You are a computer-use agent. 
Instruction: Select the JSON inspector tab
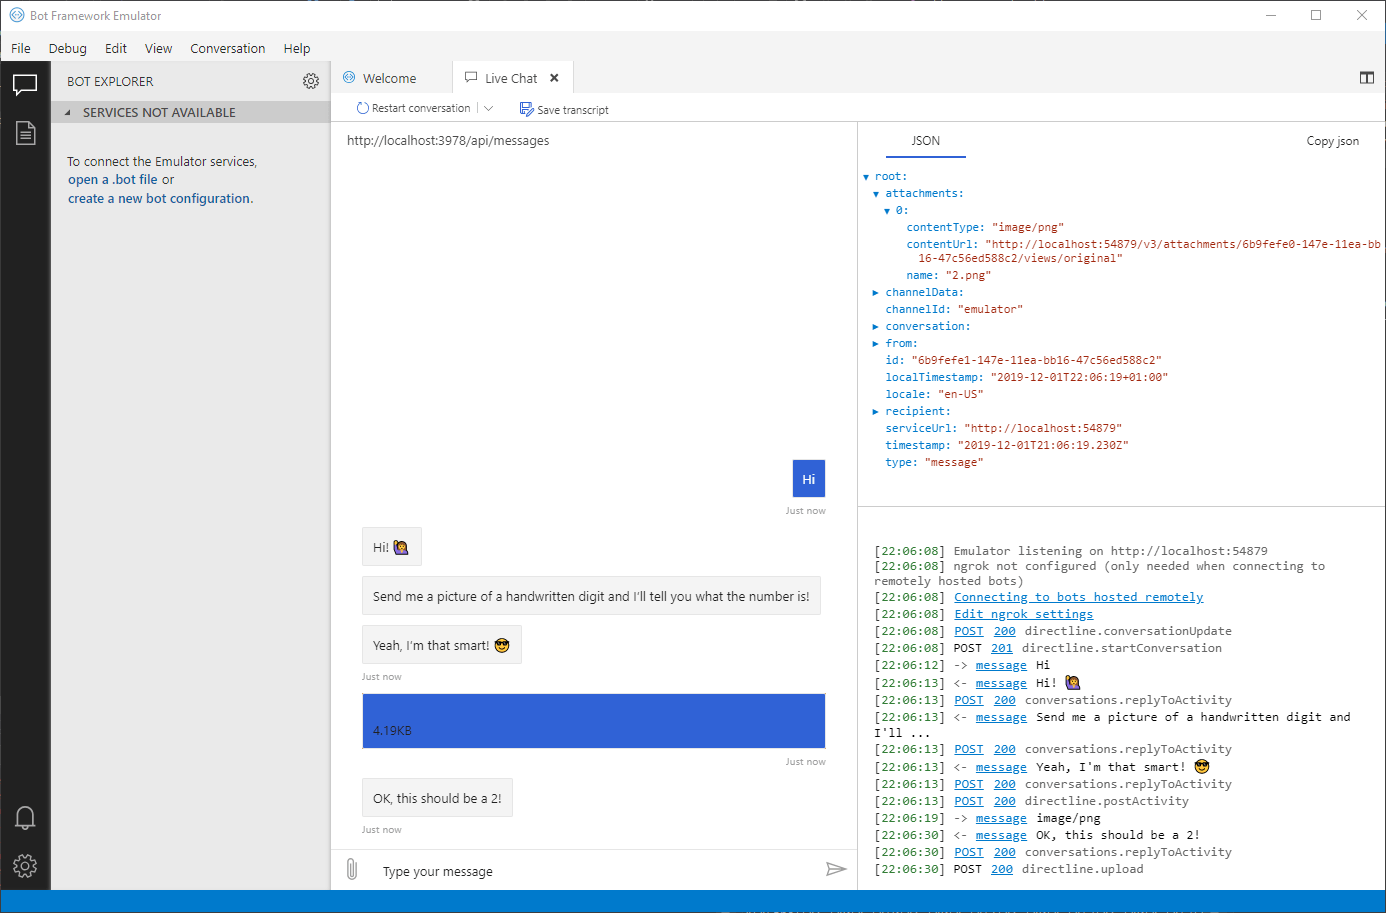926,141
